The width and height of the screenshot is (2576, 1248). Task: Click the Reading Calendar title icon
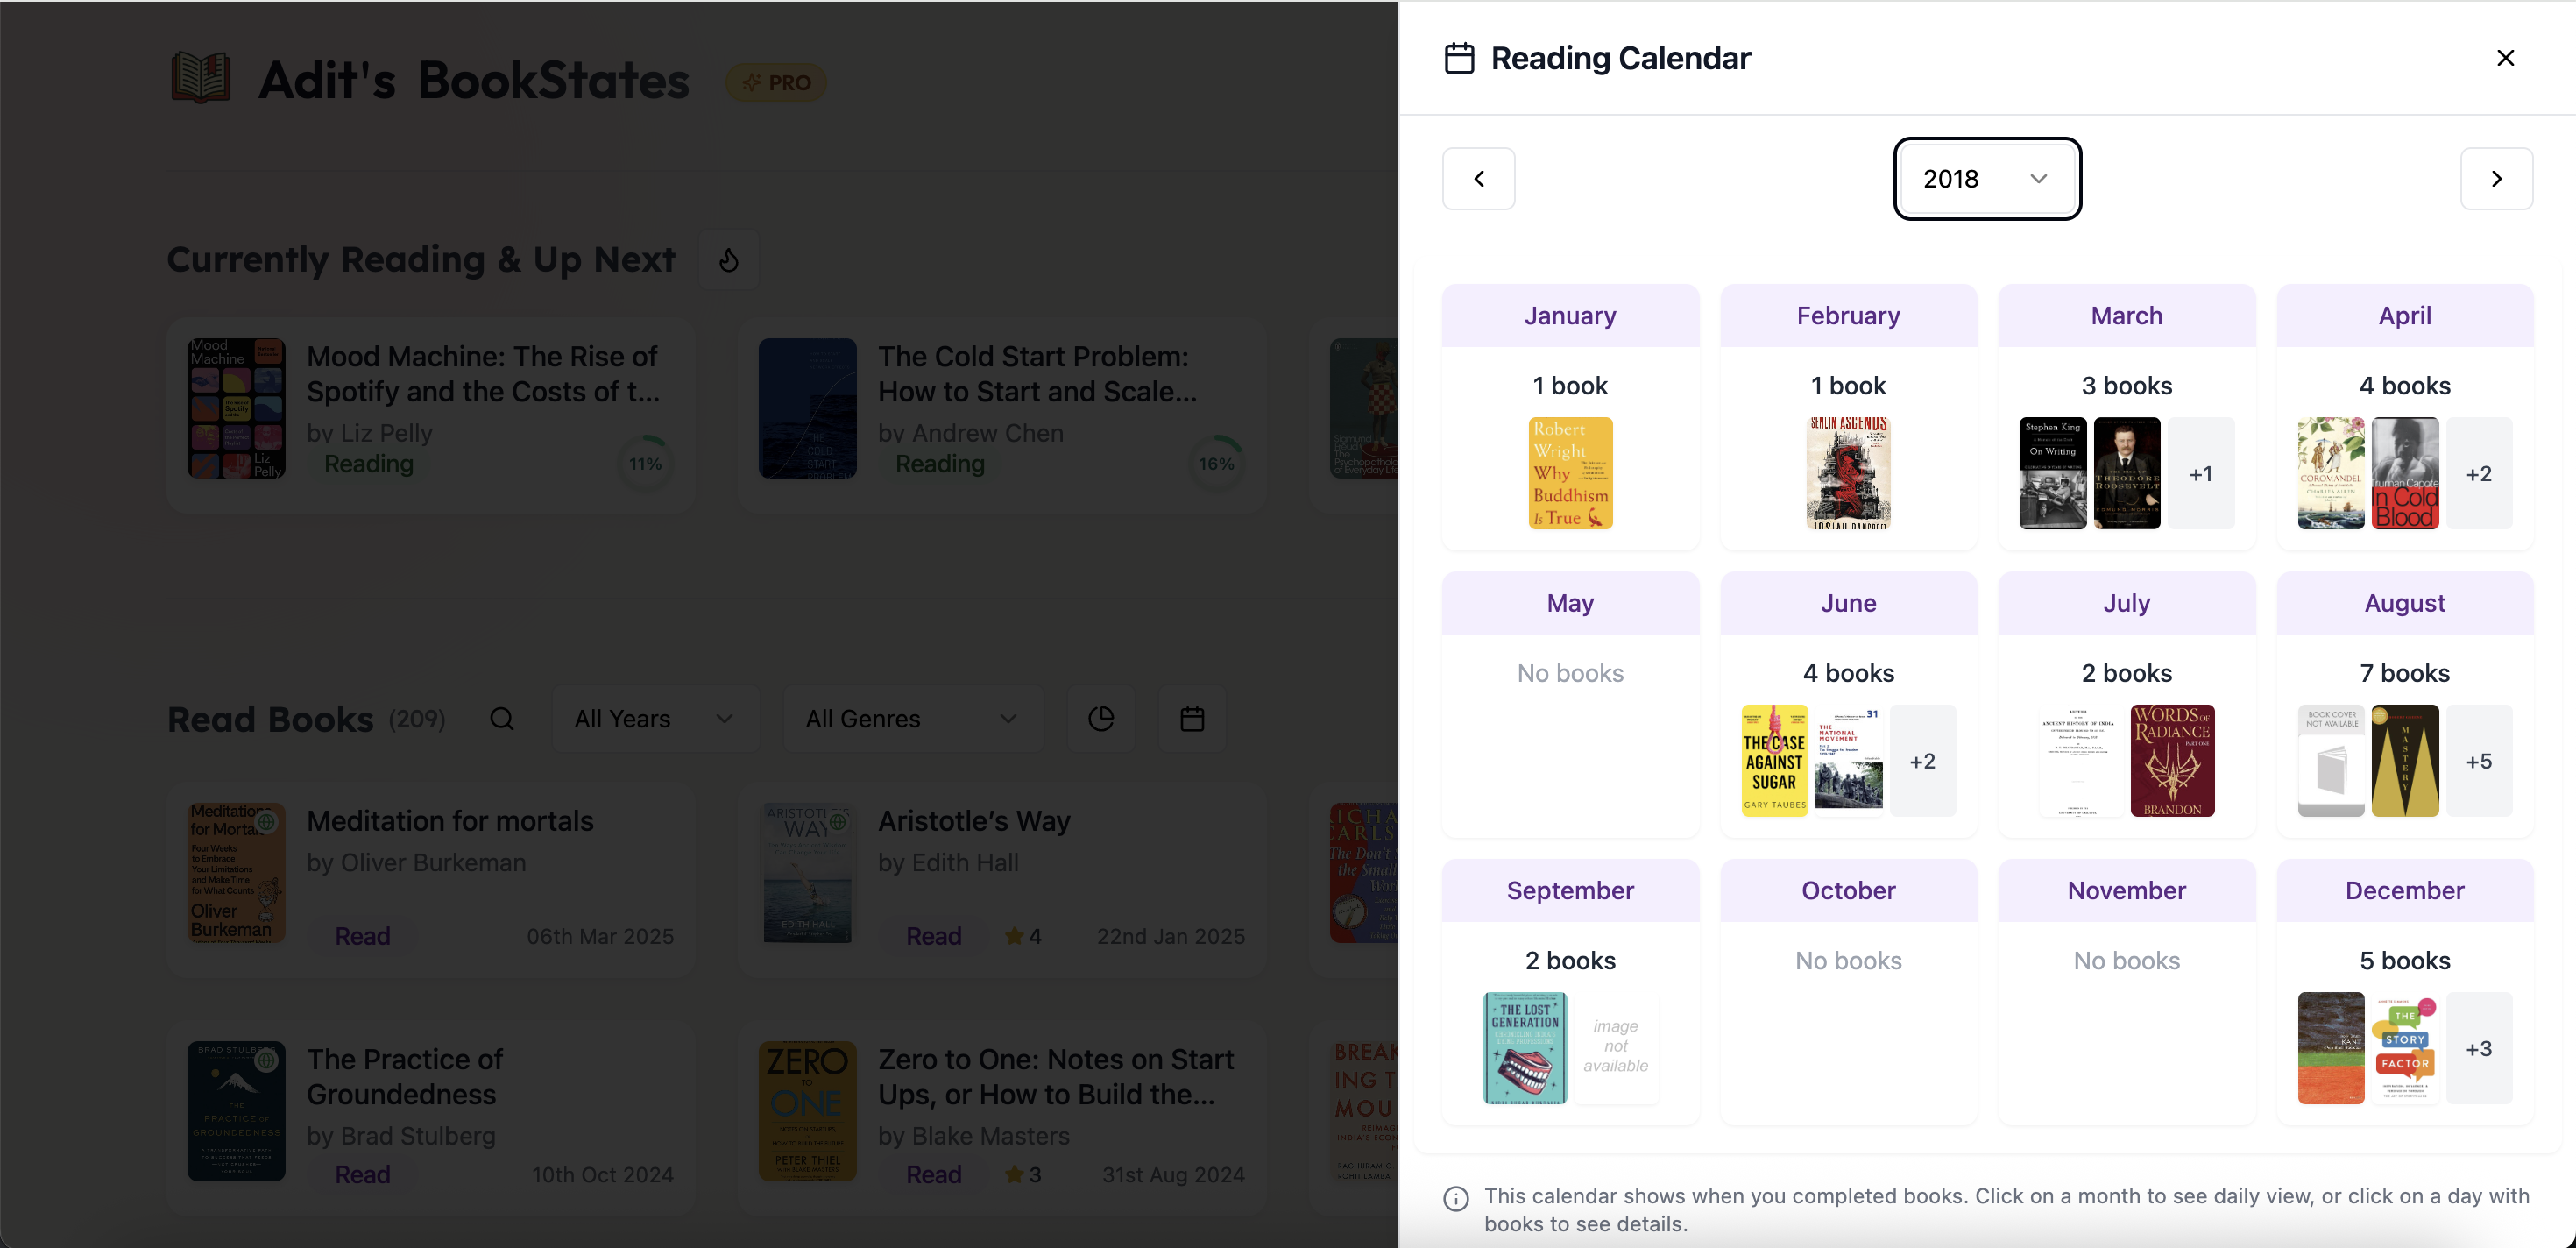[x=1459, y=58]
